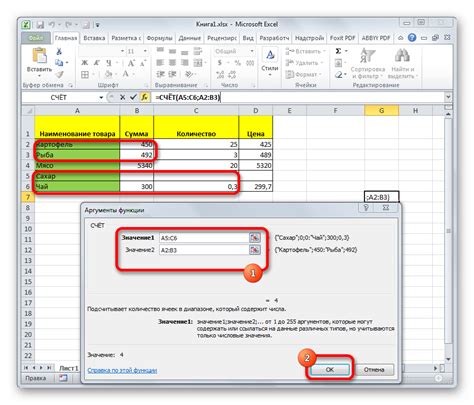Cancel formula entry with the X icon

point(122,97)
